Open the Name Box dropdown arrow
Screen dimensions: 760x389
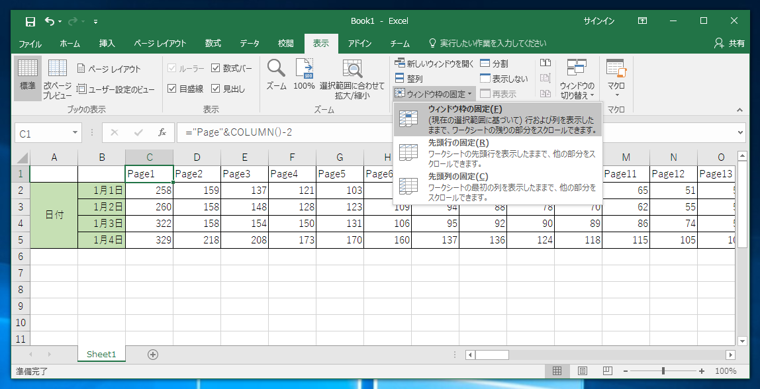75,133
